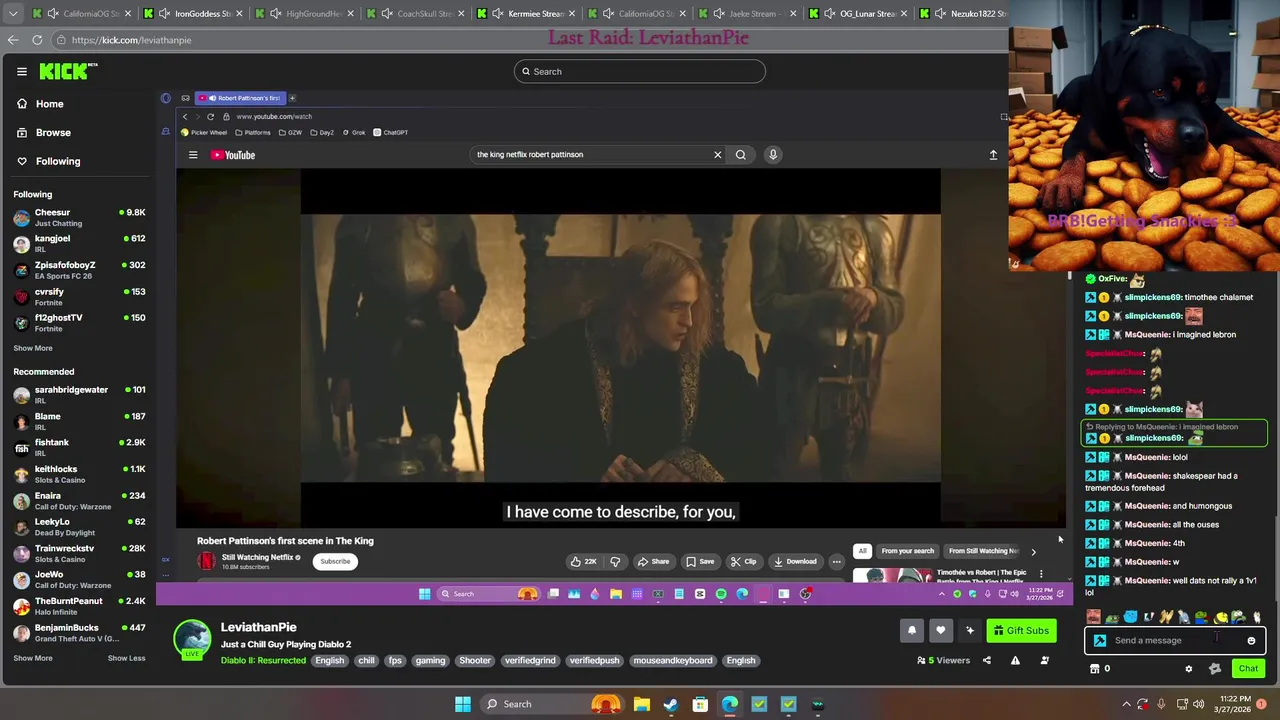Subscribe to Still Watching Netflix
The height and width of the screenshot is (720, 1280).
[335, 561]
